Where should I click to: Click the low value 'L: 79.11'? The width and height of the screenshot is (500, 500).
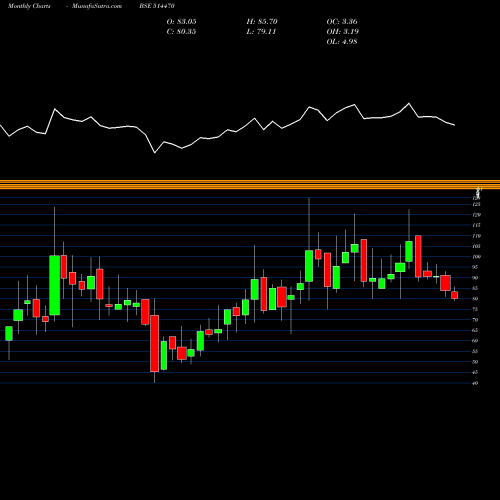click(x=261, y=32)
